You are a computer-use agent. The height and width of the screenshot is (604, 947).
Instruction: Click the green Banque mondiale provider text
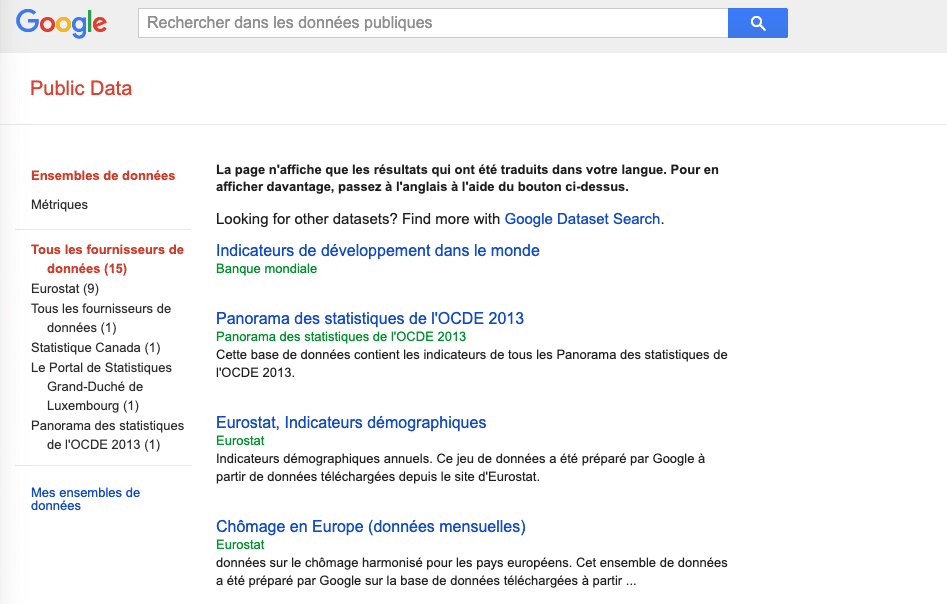click(x=266, y=269)
